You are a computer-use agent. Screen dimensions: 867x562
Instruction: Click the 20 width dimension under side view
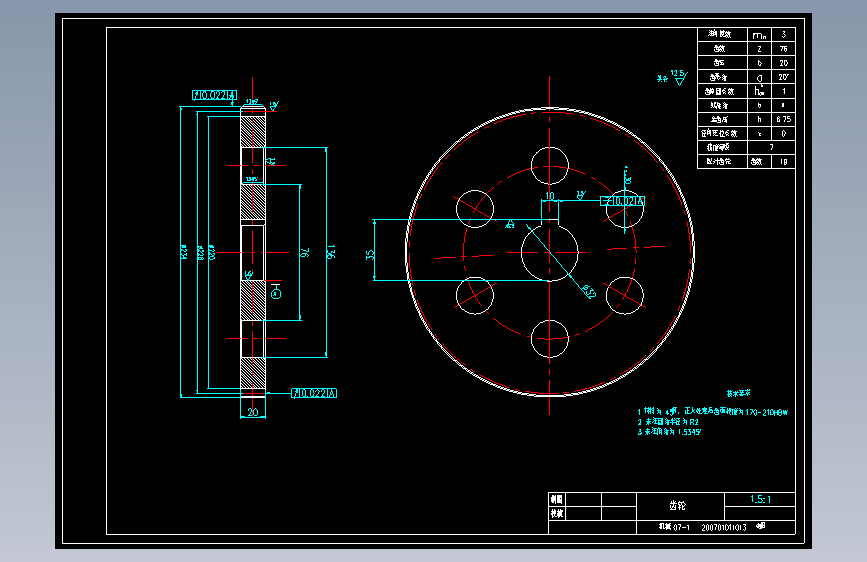pyautogui.click(x=253, y=412)
